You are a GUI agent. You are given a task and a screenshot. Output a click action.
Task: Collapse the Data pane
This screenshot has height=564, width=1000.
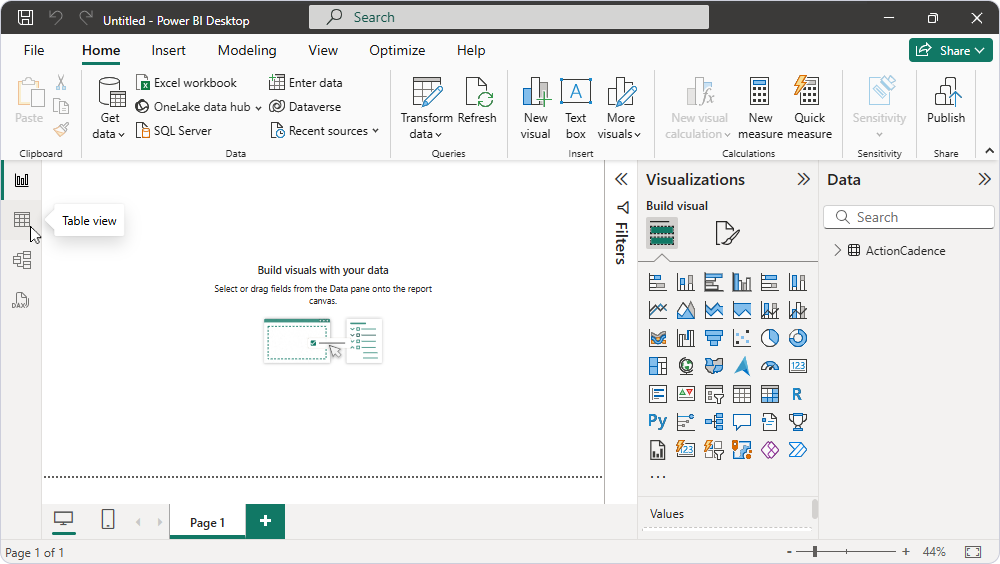[985, 179]
